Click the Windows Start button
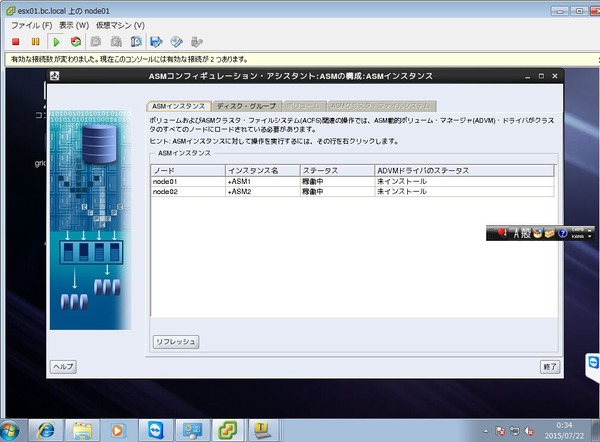 pyautogui.click(x=11, y=431)
